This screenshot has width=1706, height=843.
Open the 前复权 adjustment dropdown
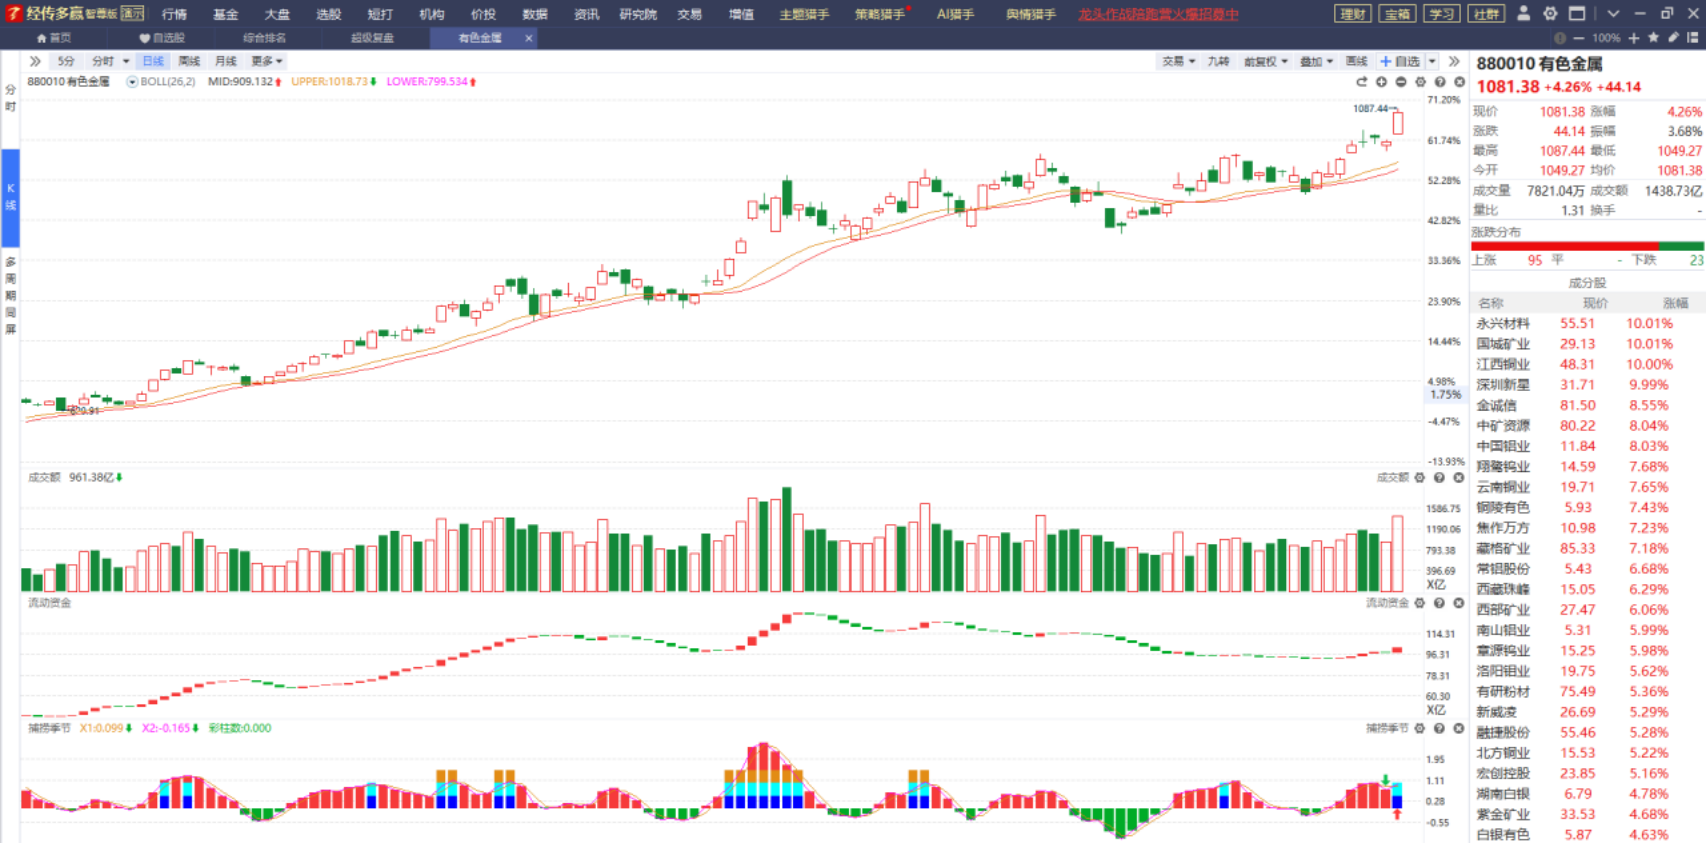tap(1265, 62)
